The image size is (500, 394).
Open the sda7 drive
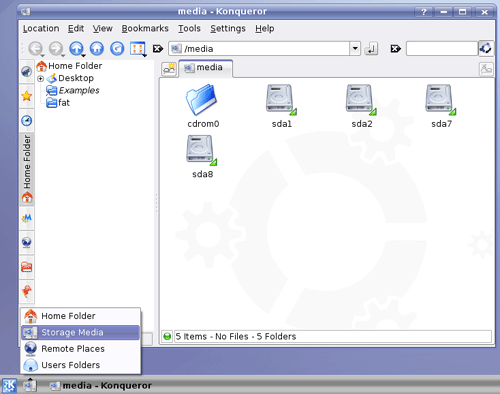click(x=441, y=106)
